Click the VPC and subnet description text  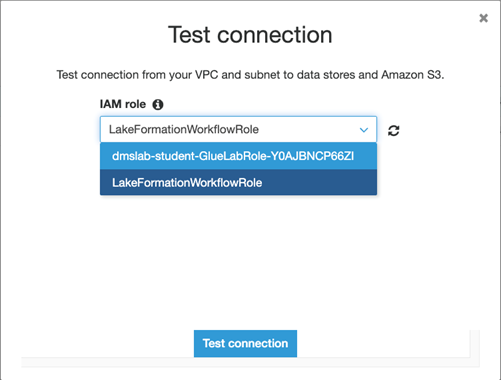point(250,75)
